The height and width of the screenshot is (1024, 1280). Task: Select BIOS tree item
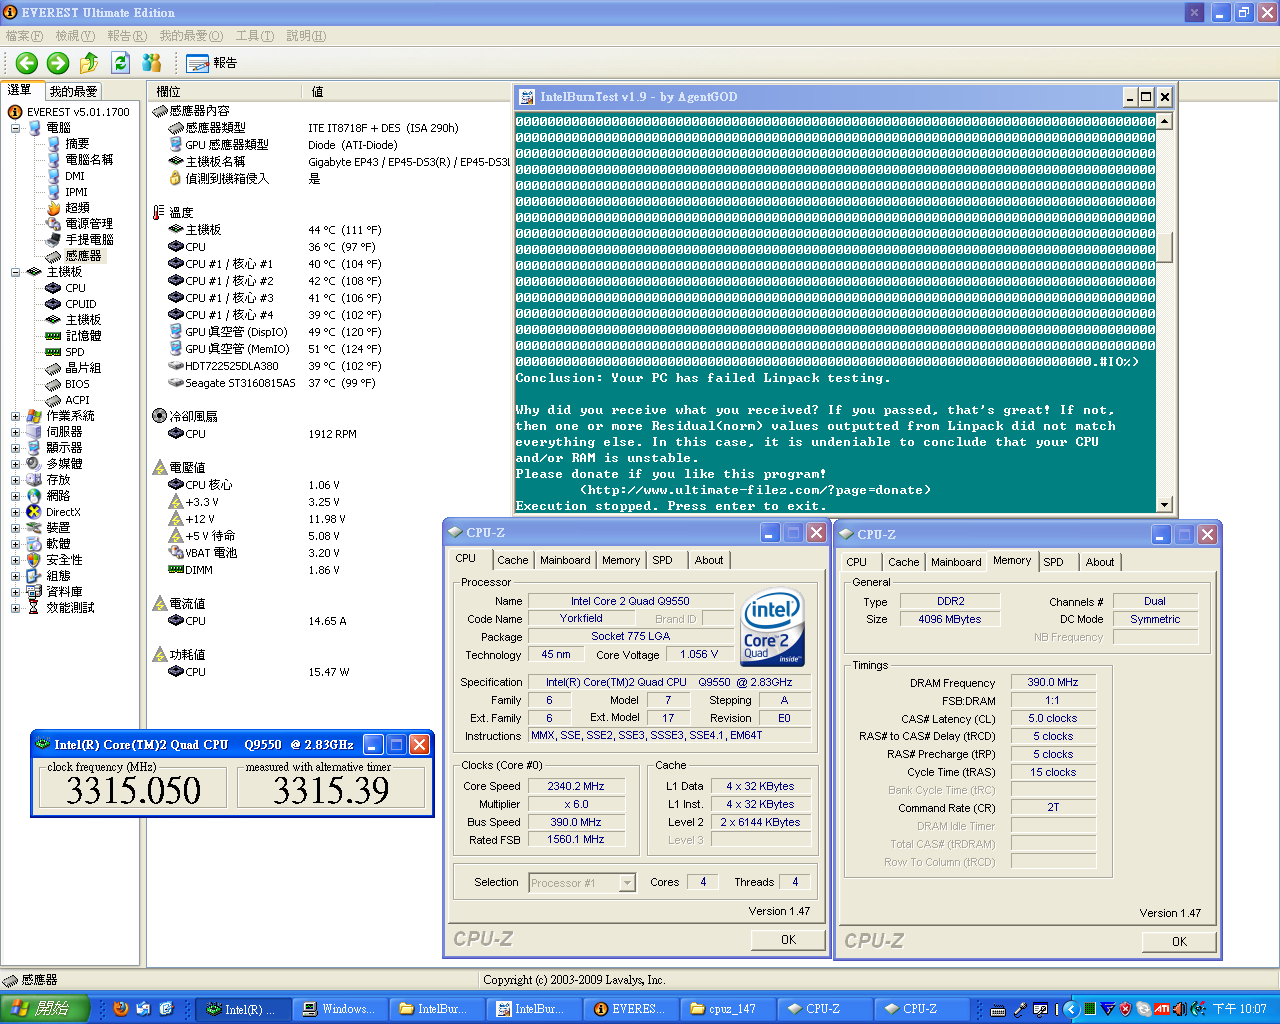(x=77, y=384)
